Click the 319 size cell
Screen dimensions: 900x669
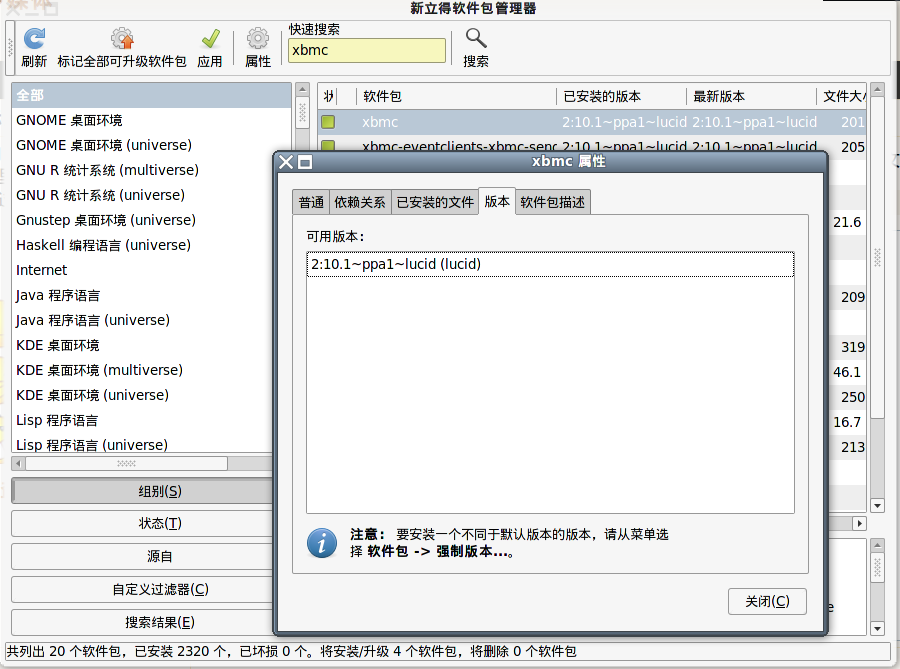[853, 347]
